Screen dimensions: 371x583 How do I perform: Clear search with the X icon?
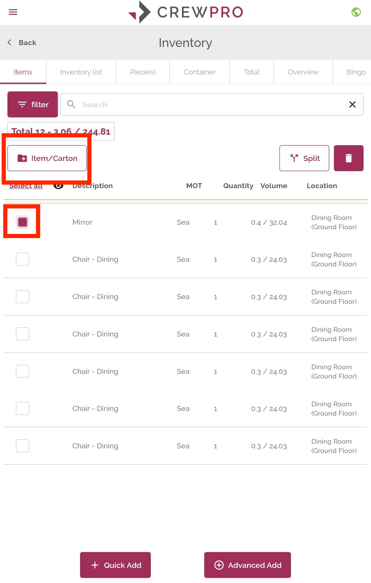(352, 104)
